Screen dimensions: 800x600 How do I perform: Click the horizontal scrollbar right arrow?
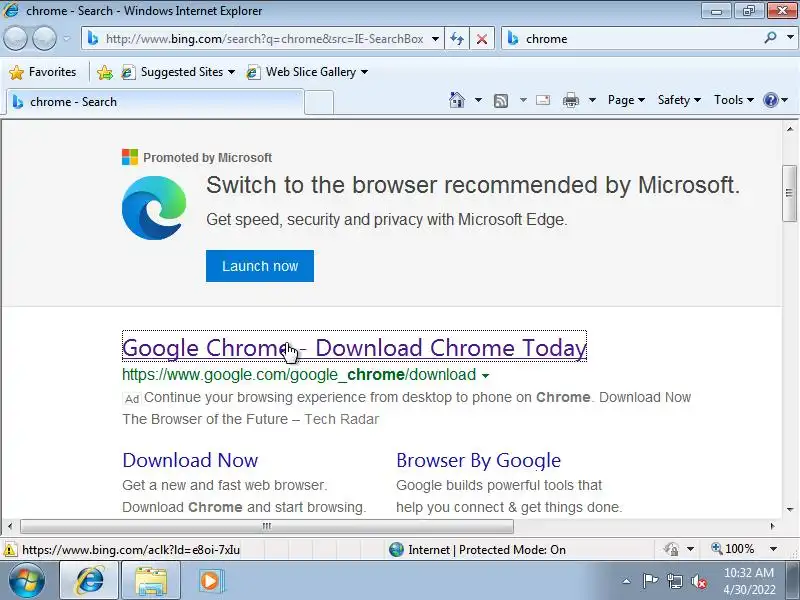[772, 526]
